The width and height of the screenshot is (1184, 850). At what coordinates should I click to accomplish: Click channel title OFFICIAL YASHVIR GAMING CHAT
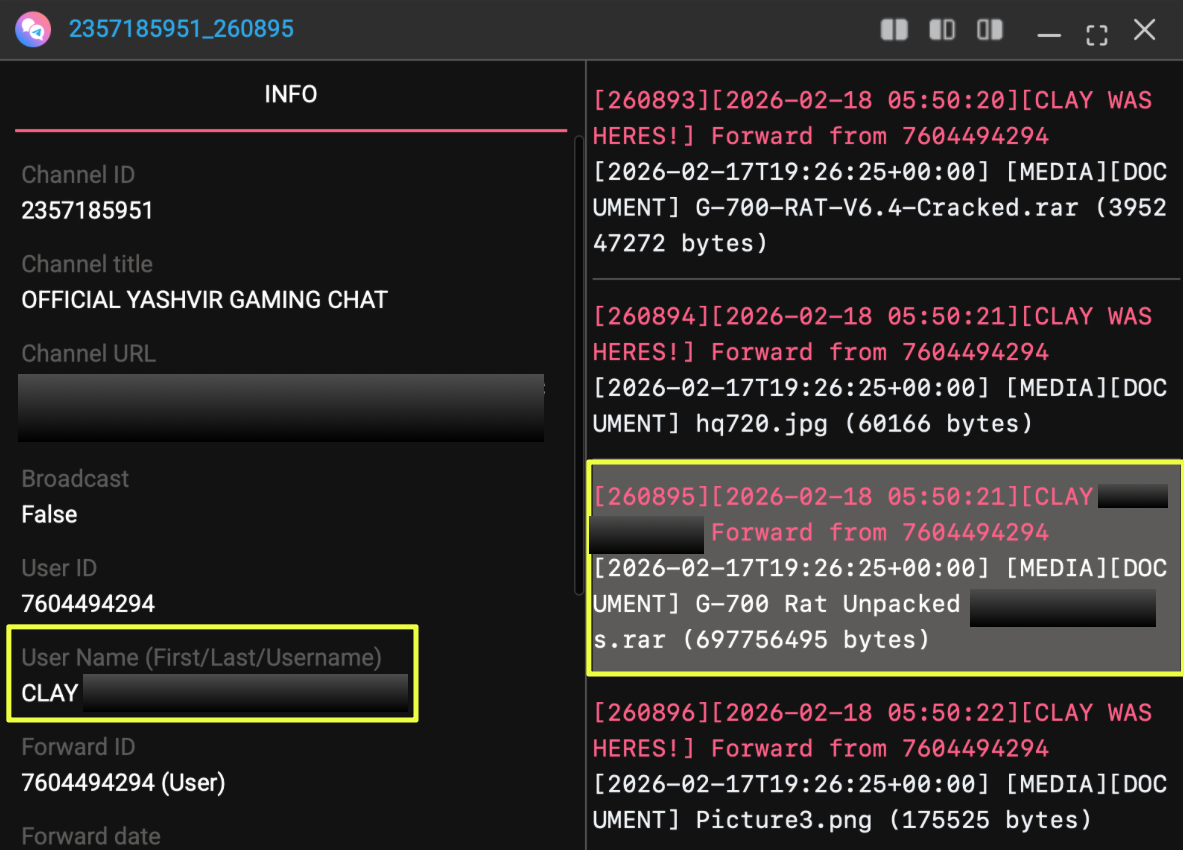pos(204,300)
